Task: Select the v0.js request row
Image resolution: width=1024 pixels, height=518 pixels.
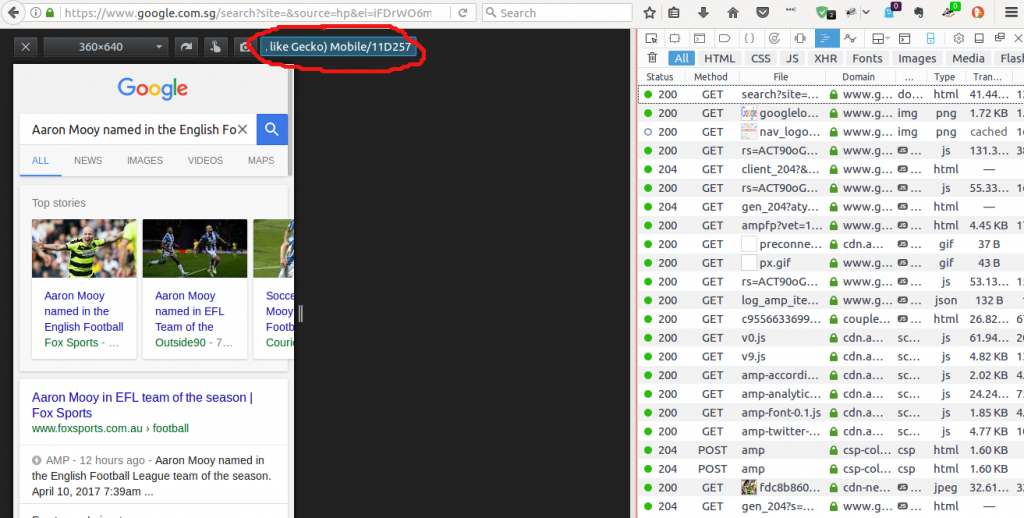Action: click(x=831, y=338)
